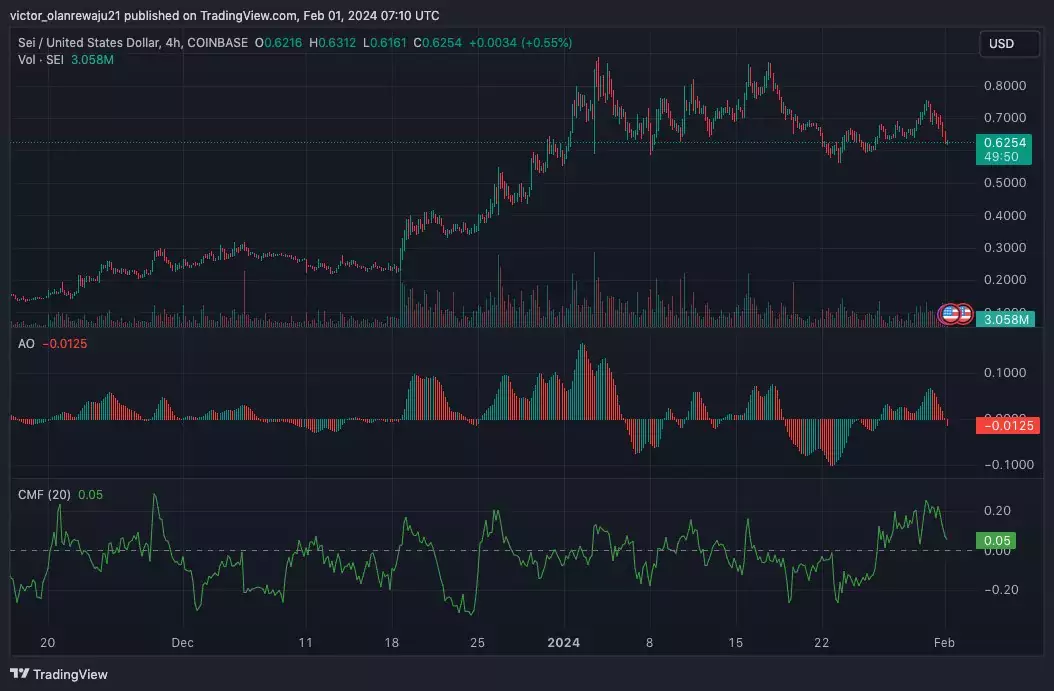Screen dimensions: 1054x691
Task: Click the green 3.058M volume axis label
Action: tap(1006, 319)
